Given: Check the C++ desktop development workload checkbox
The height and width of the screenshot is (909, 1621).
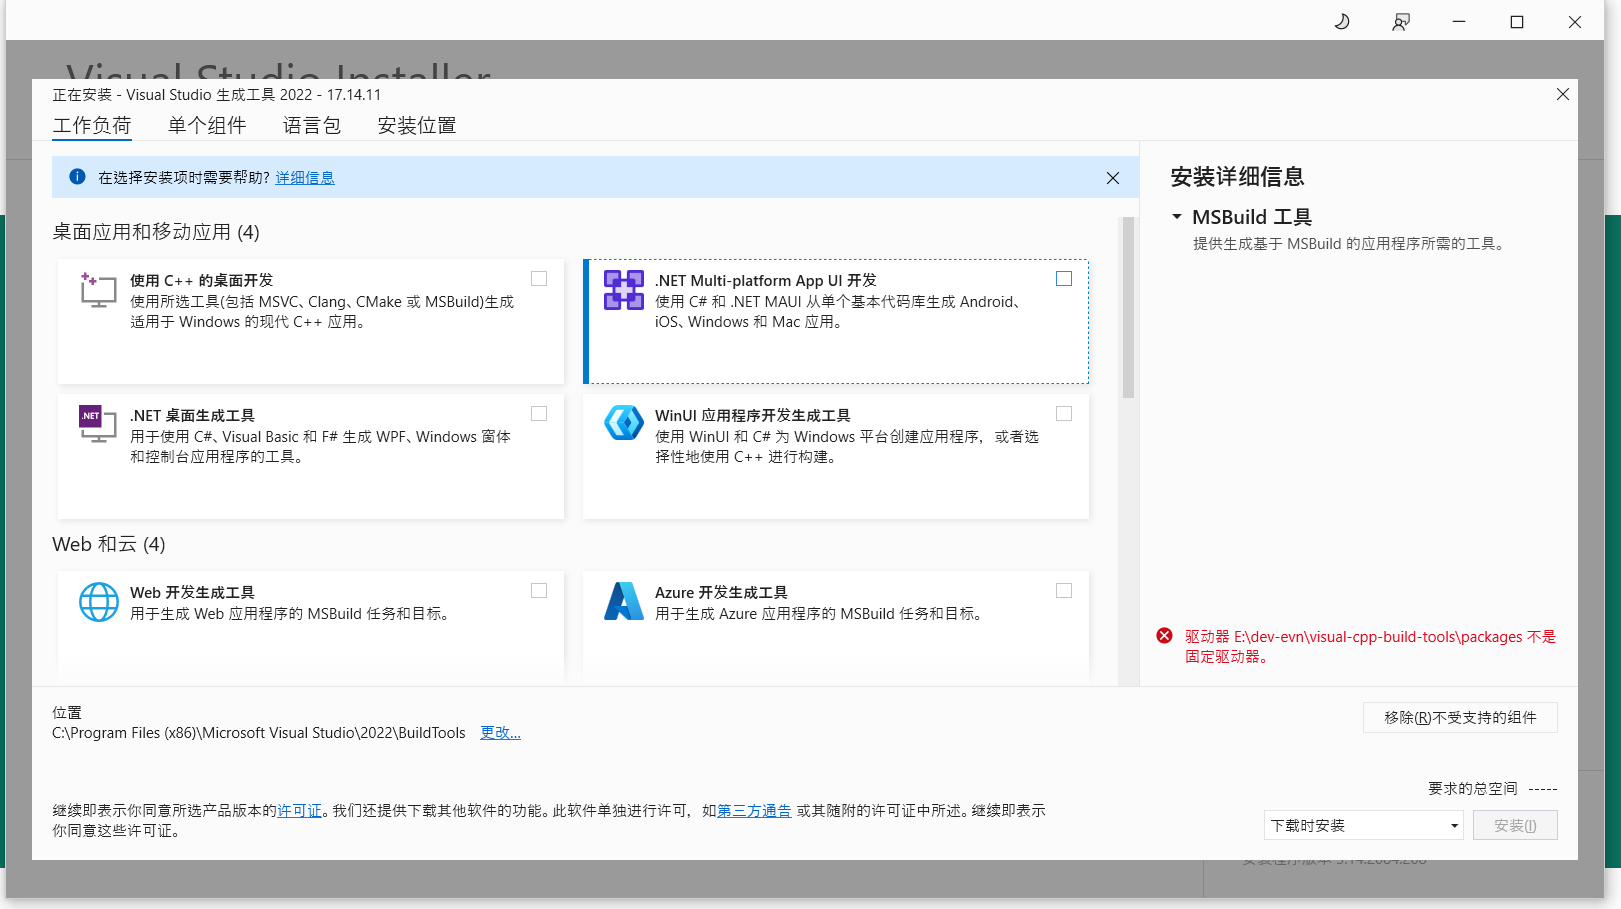Looking at the screenshot, I should (x=539, y=279).
